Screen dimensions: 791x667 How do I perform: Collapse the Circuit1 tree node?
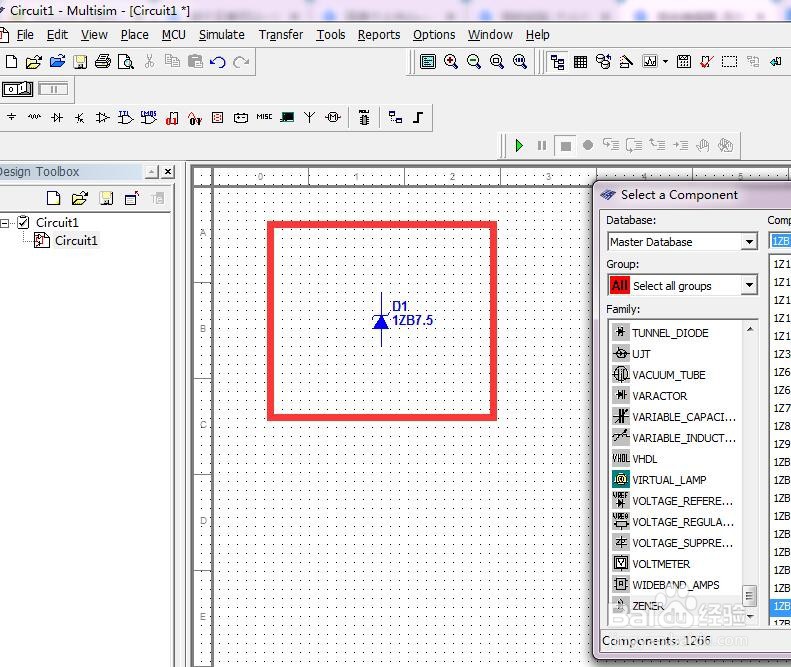(5, 223)
